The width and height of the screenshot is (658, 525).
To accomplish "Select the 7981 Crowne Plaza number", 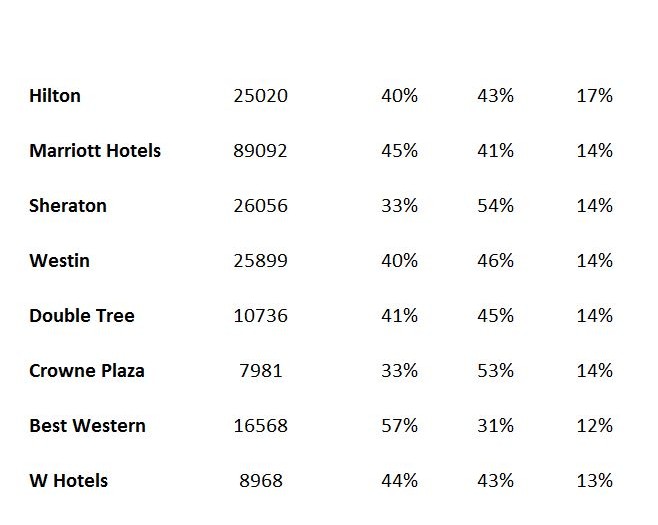I will pos(261,371).
